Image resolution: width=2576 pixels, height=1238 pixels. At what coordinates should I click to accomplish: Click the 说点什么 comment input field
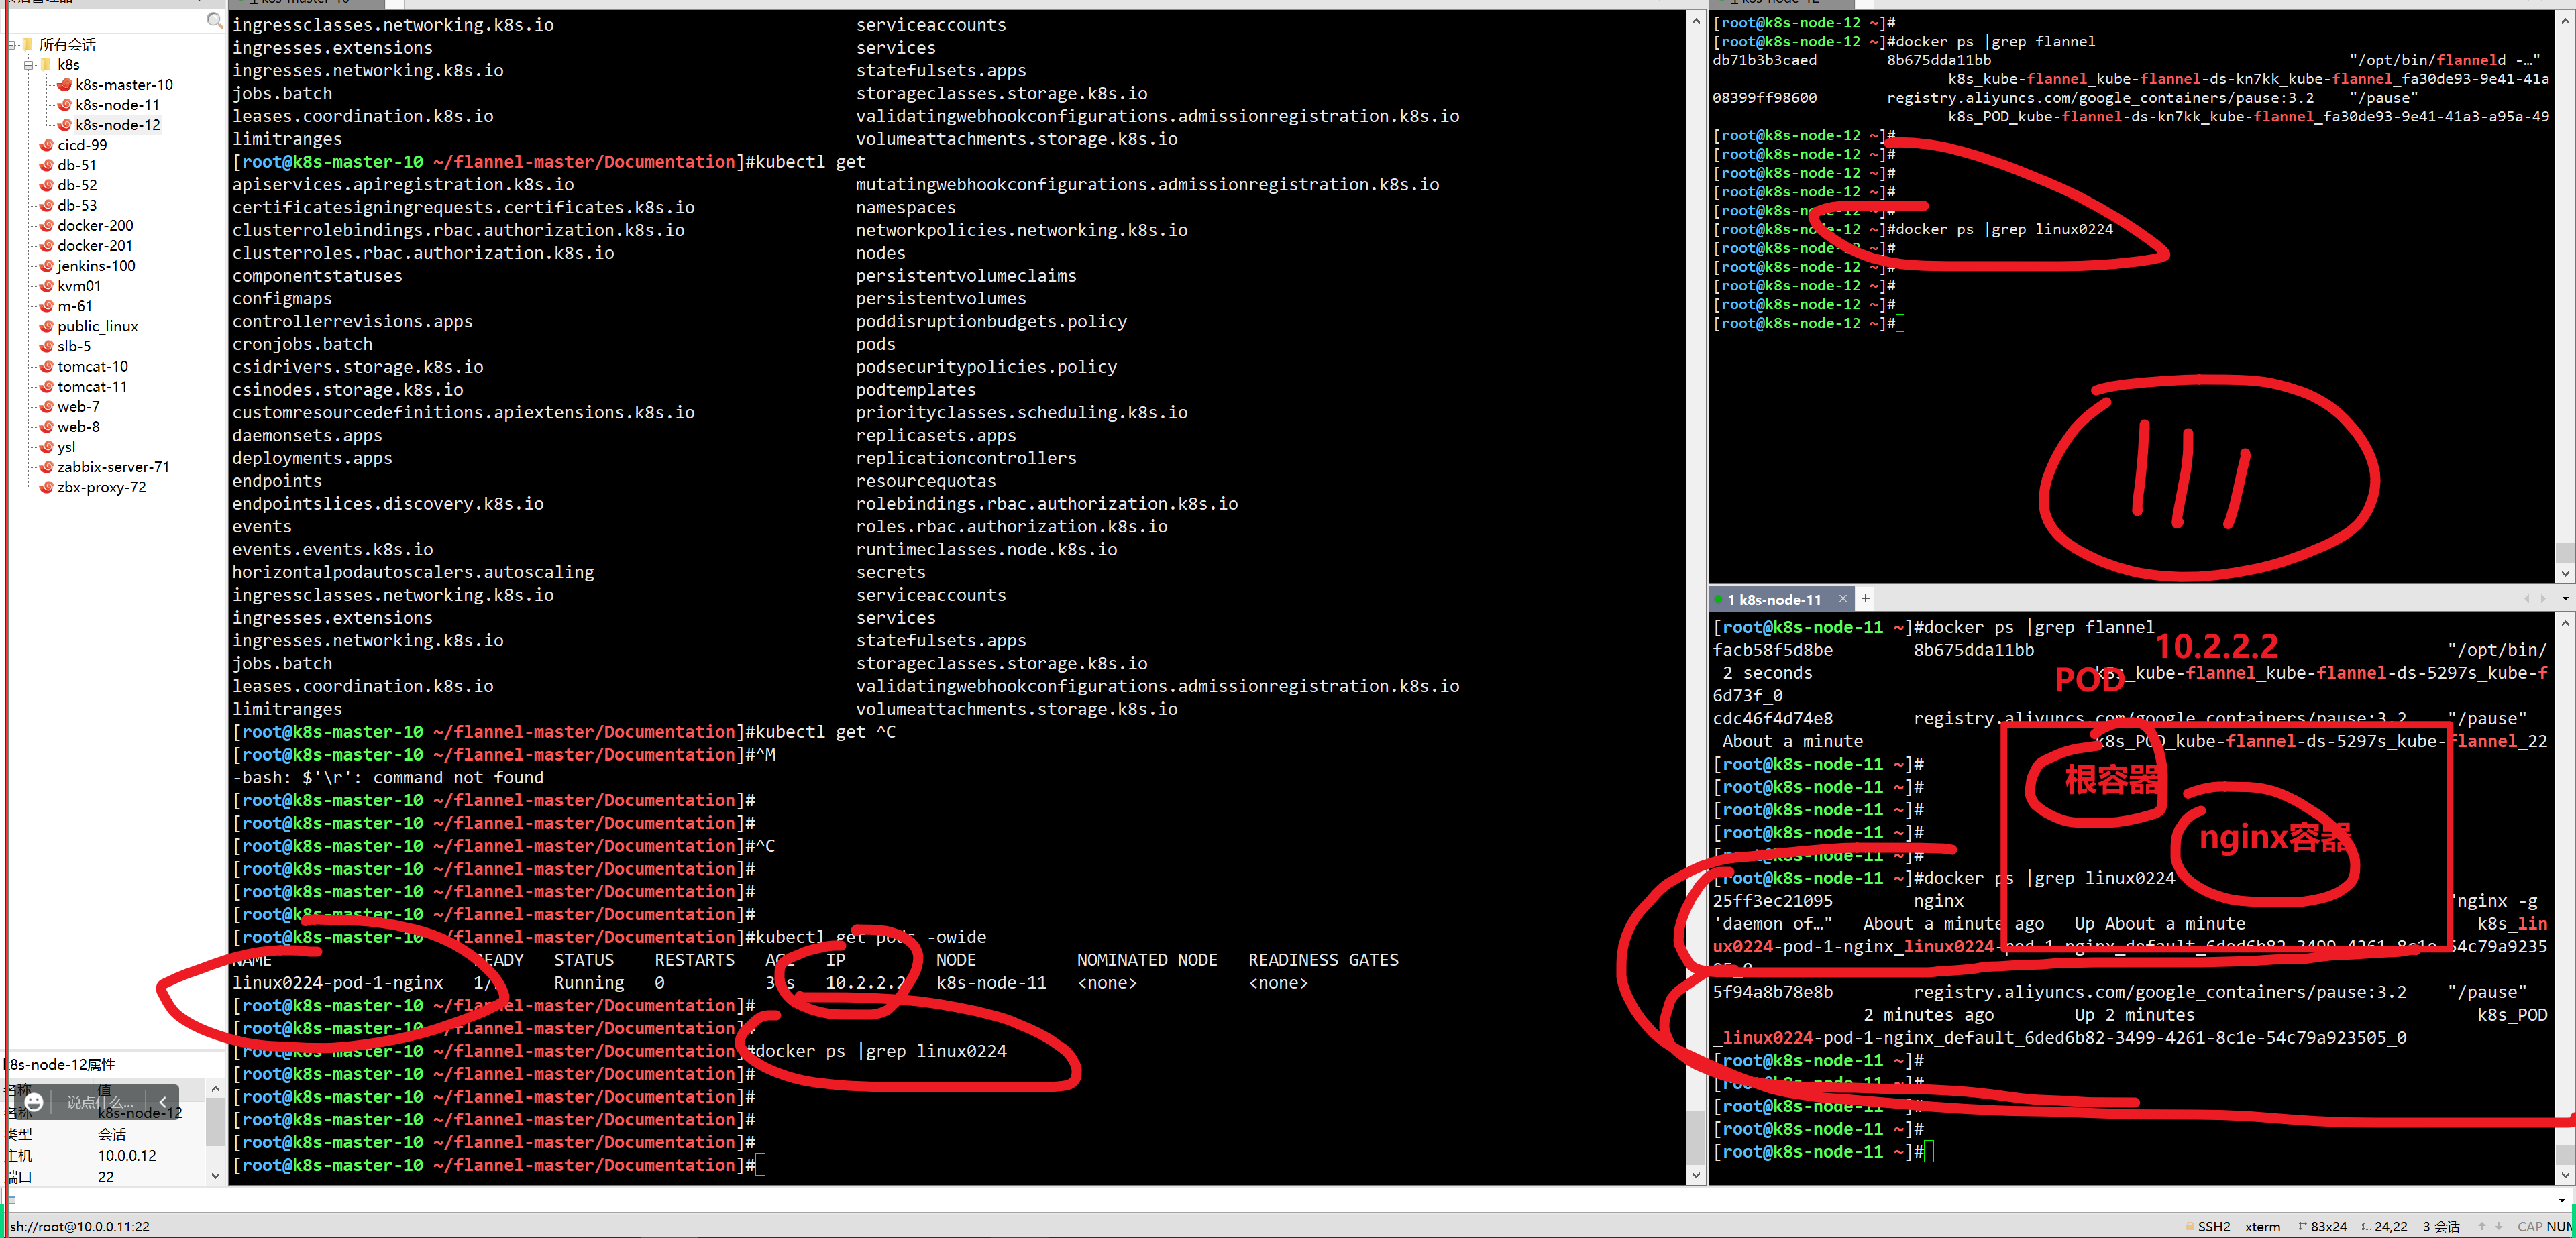point(100,1102)
